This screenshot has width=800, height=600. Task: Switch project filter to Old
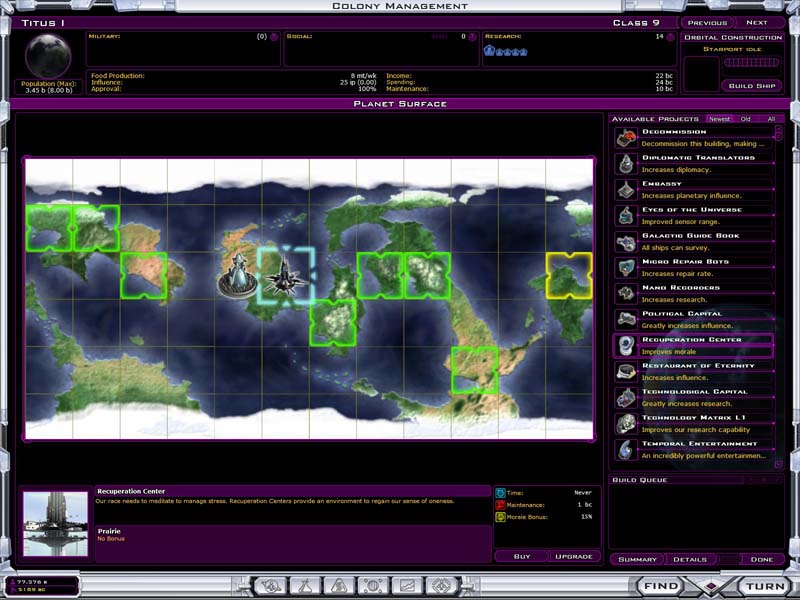point(745,119)
